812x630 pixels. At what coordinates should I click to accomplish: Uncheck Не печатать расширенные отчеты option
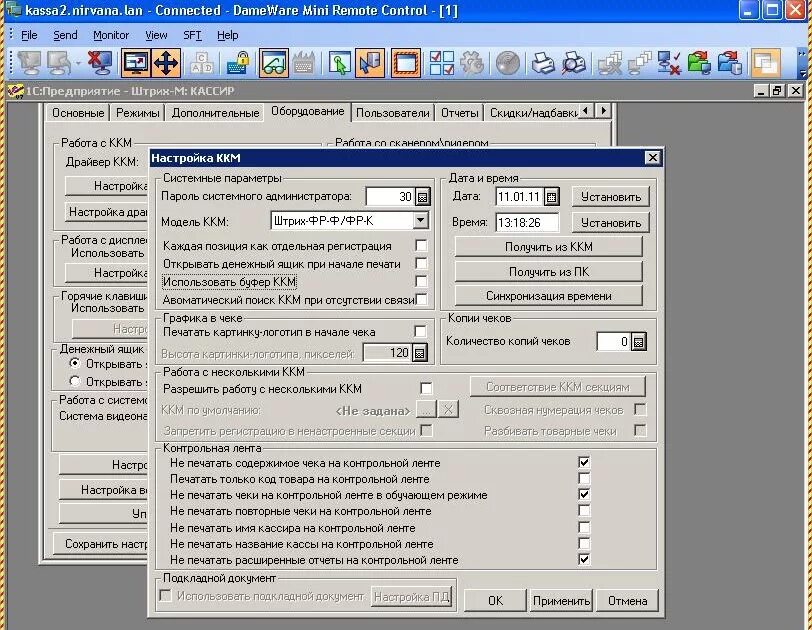(x=584, y=560)
